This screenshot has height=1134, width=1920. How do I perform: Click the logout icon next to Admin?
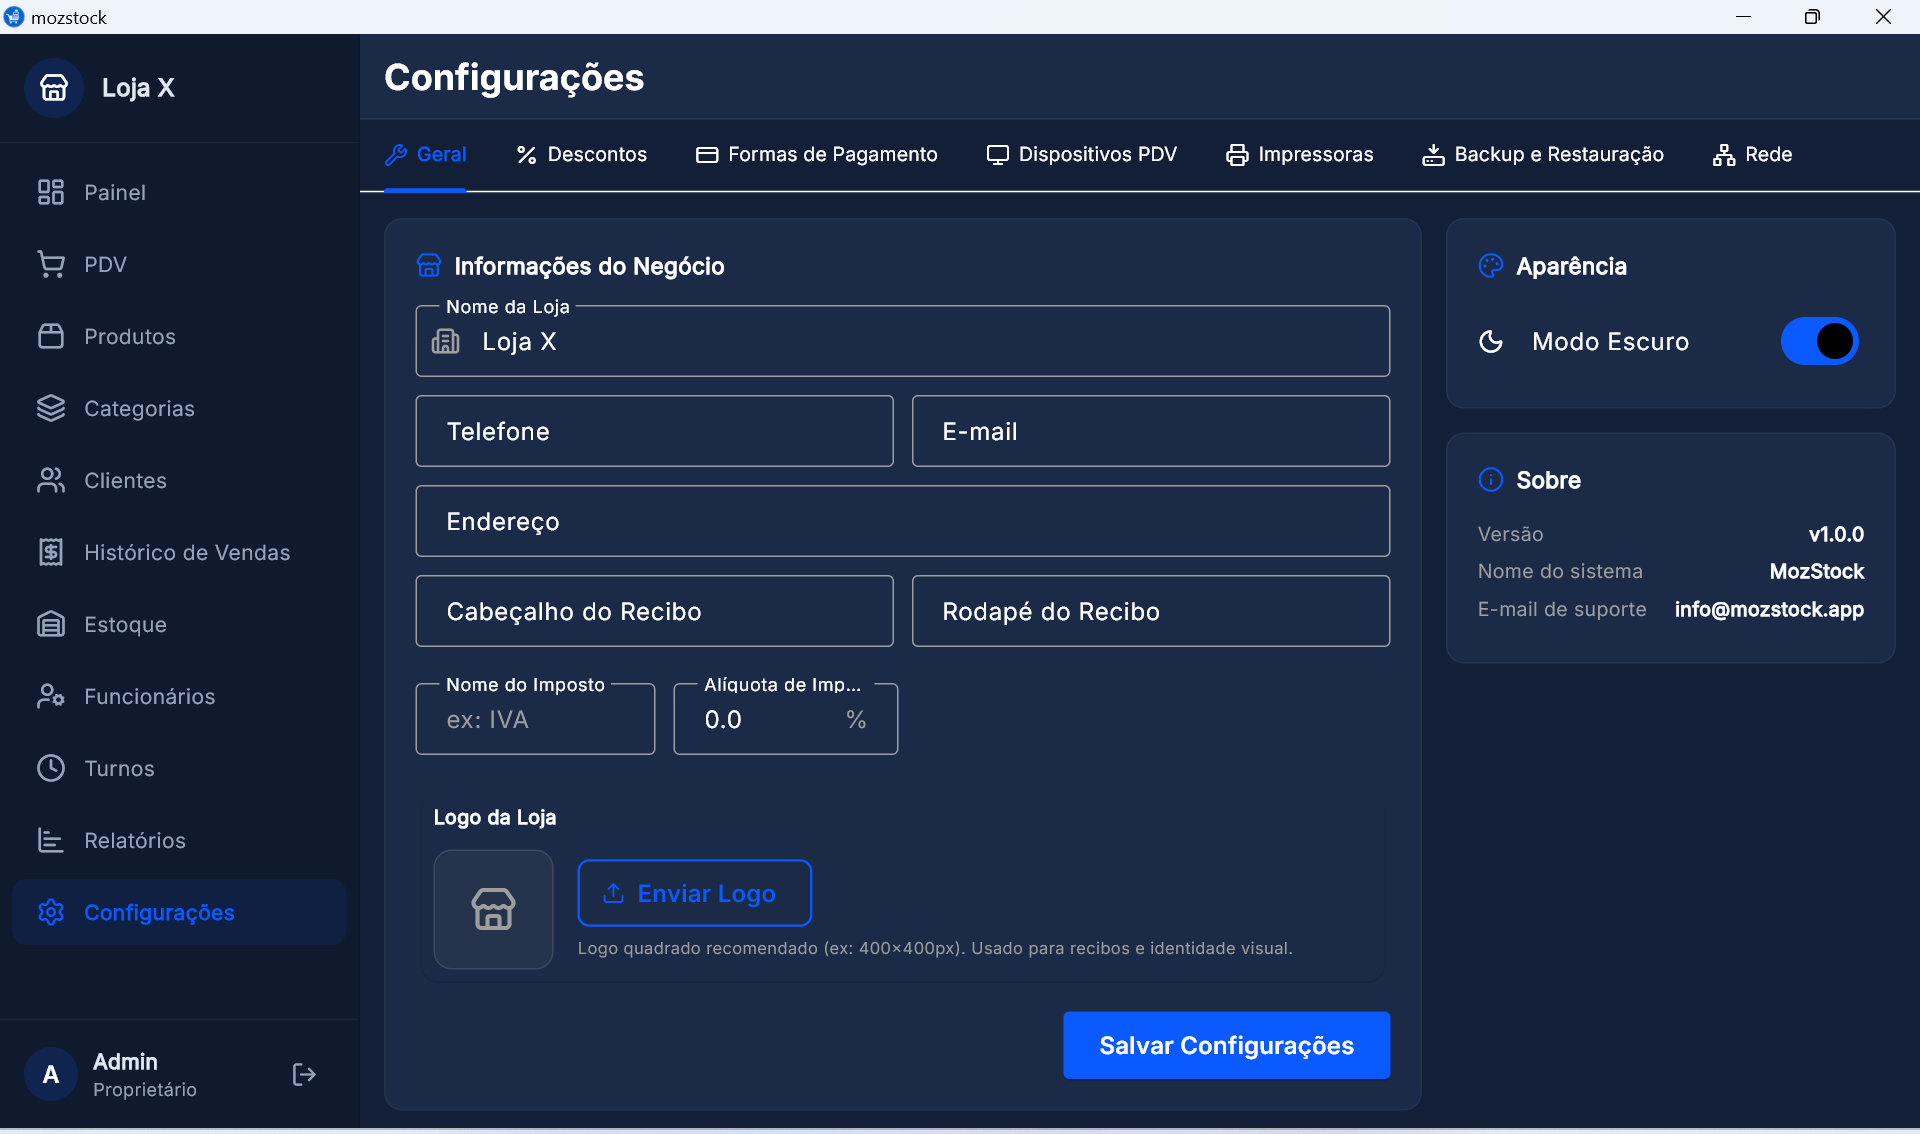303,1074
